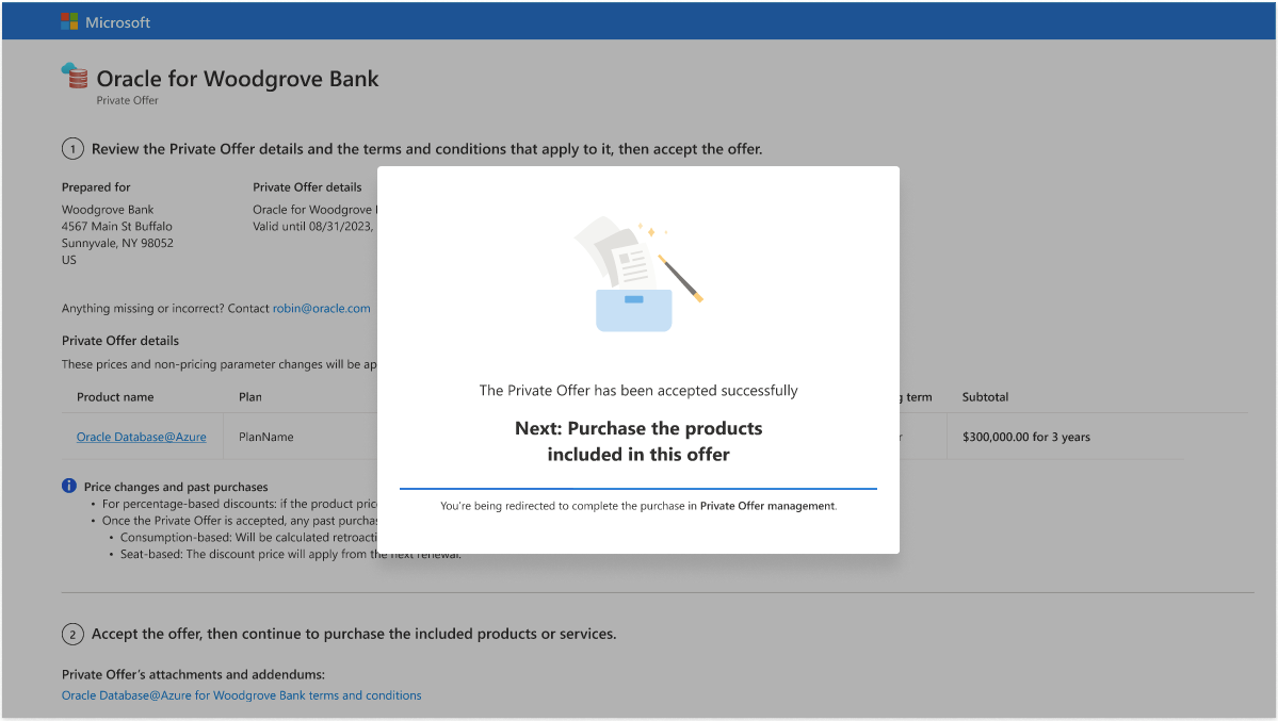Screen dimensions: 1278x721
Task: Click the blue info icon near Price changes
Action: coord(68,485)
